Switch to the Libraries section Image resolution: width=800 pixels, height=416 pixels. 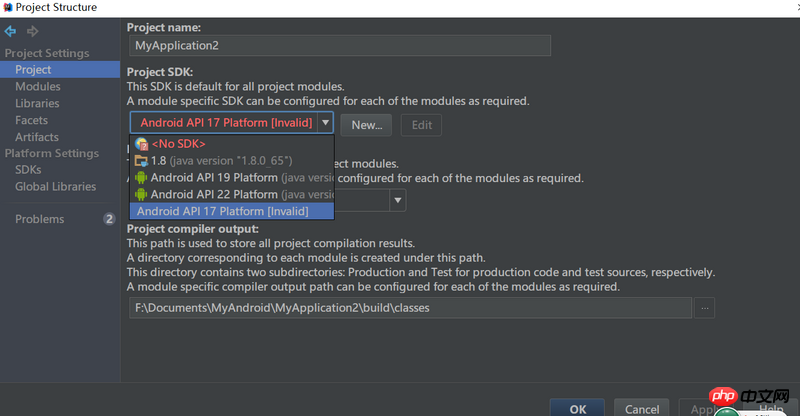(x=37, y=103)
